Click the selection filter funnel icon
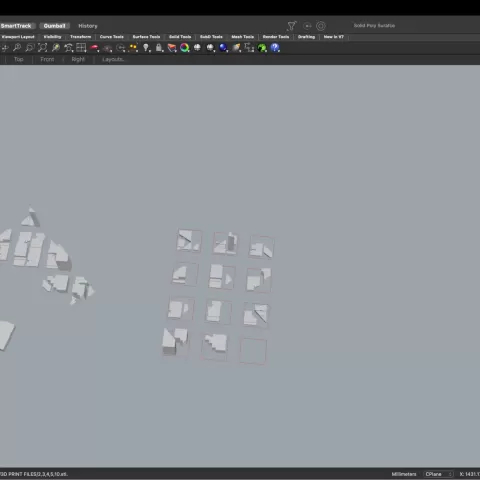The width and height of the screenshot is (480, 480). 292,26
